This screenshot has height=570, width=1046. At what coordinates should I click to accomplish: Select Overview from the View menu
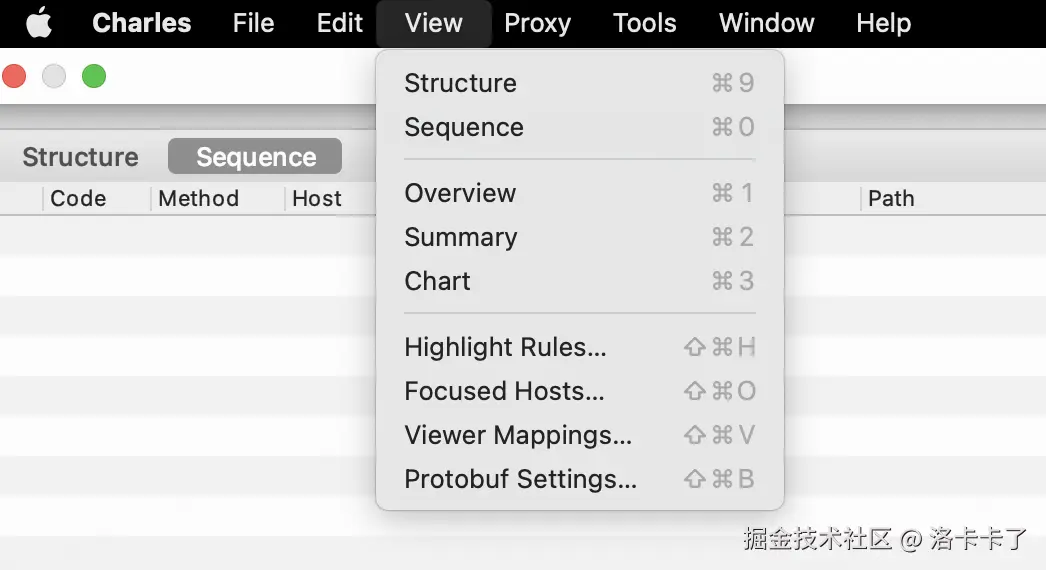point(580,193)
